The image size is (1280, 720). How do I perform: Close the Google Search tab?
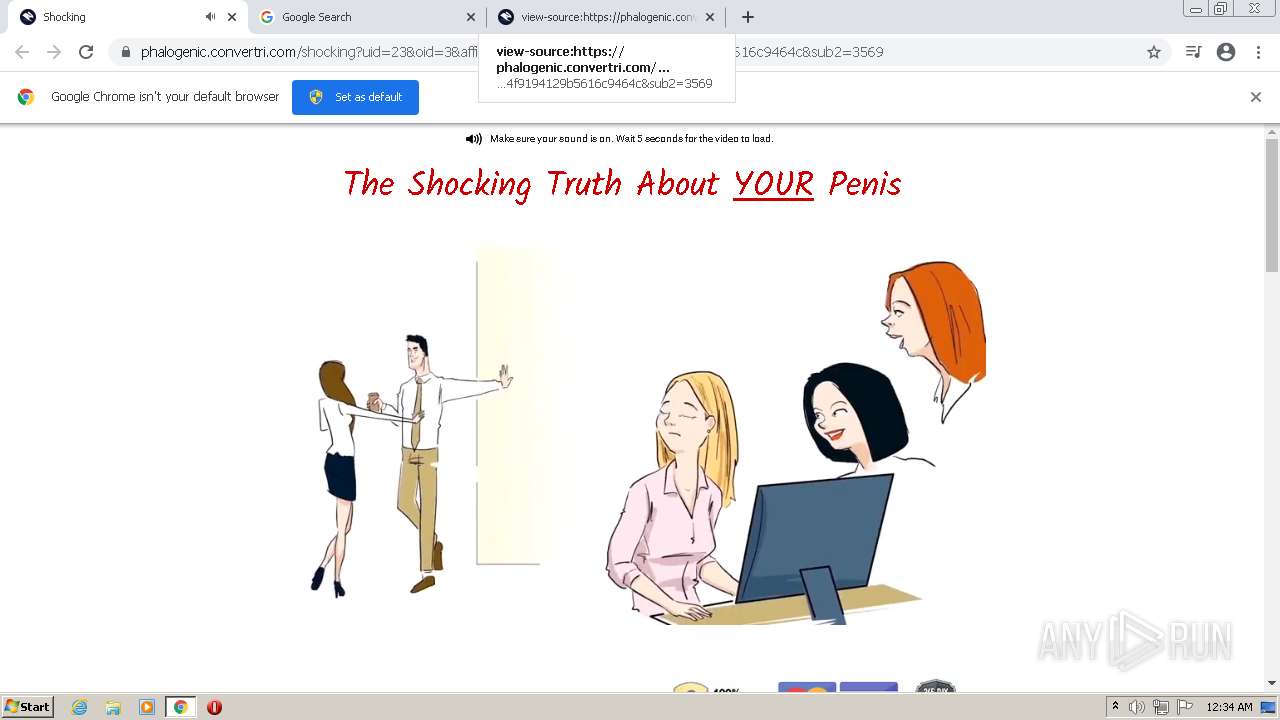pyautogui.click(x=471, y=17)
